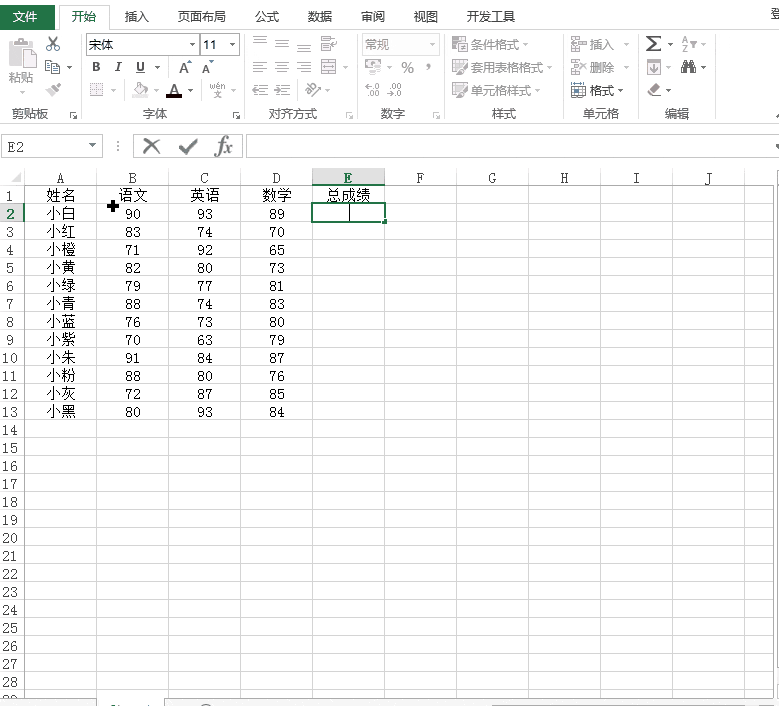This screenshot has width=779, height=706.
Task: Click the Insert Function fx icon
Action: (x=224, y=146)
